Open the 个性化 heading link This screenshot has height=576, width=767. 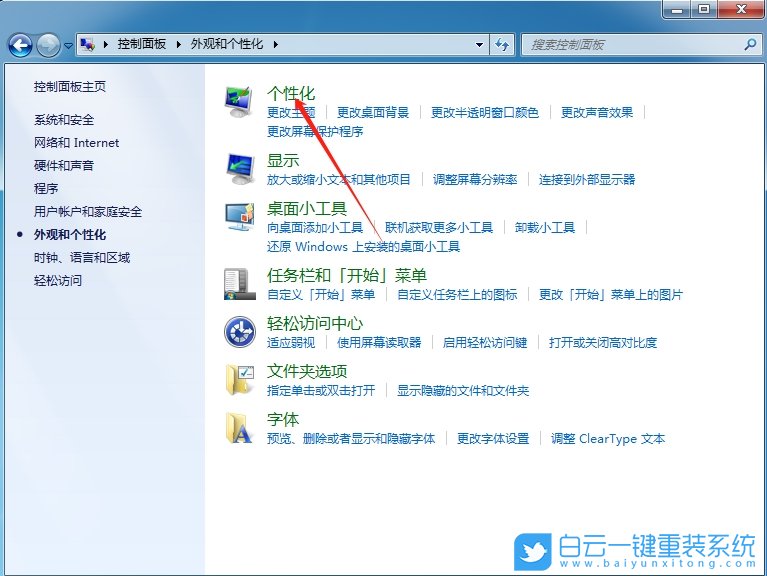point(291,93)
